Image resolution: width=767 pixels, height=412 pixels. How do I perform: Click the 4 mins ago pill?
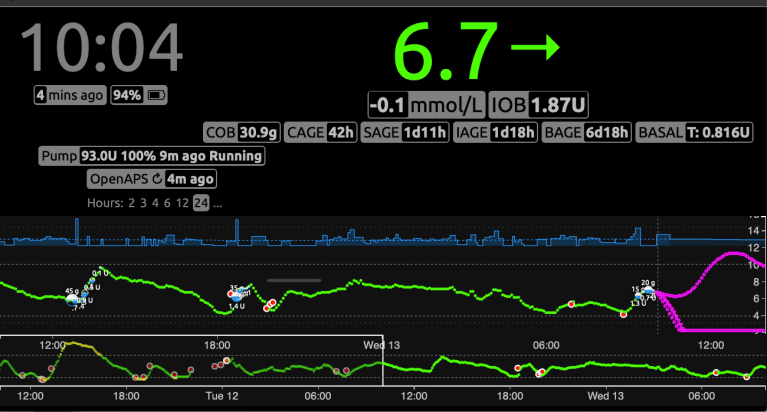pyautogui.click(x=70, y=95)
